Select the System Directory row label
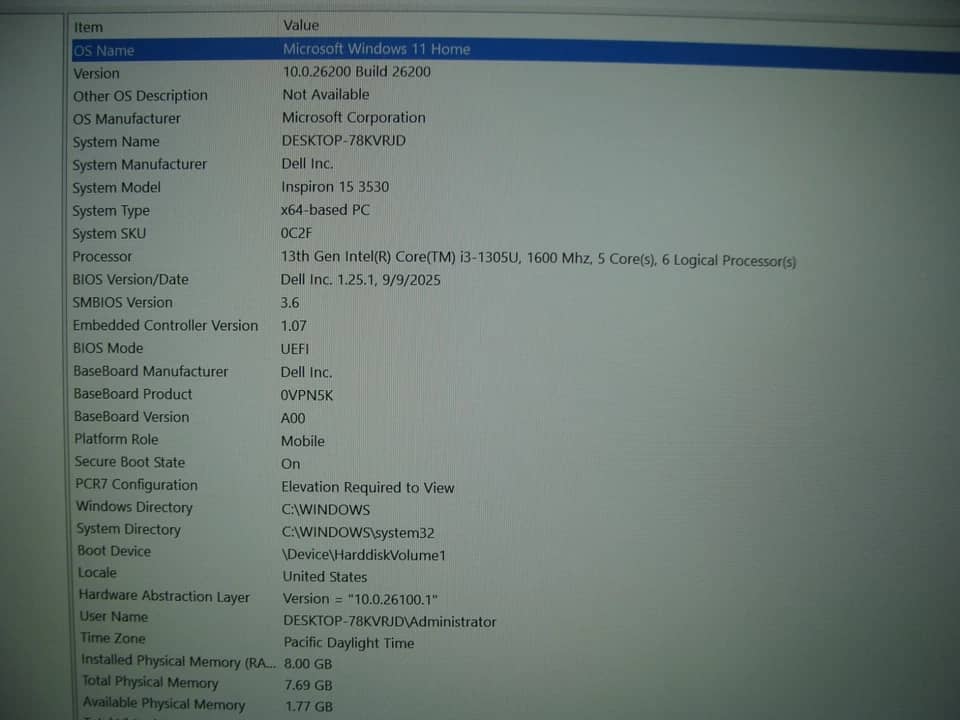960x720 pixels. pyautogui.click(x=129, y=530)
